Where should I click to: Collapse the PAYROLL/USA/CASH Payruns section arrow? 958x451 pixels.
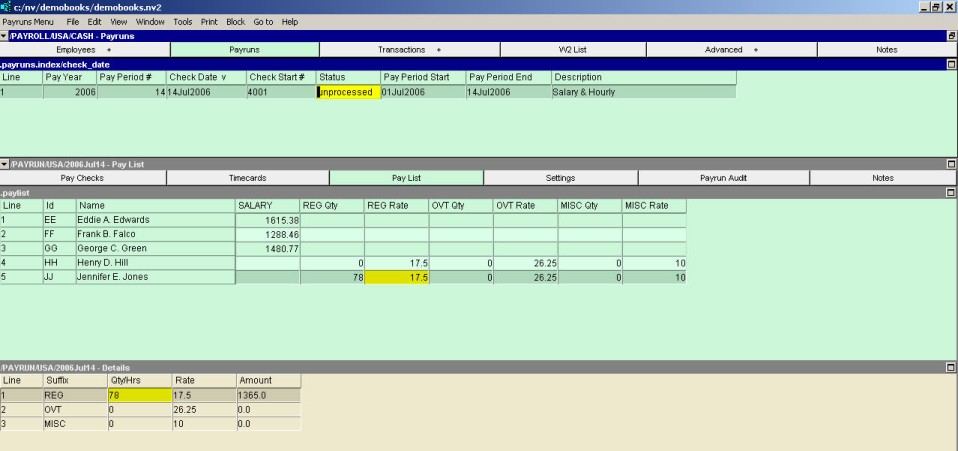pos(4,36)
